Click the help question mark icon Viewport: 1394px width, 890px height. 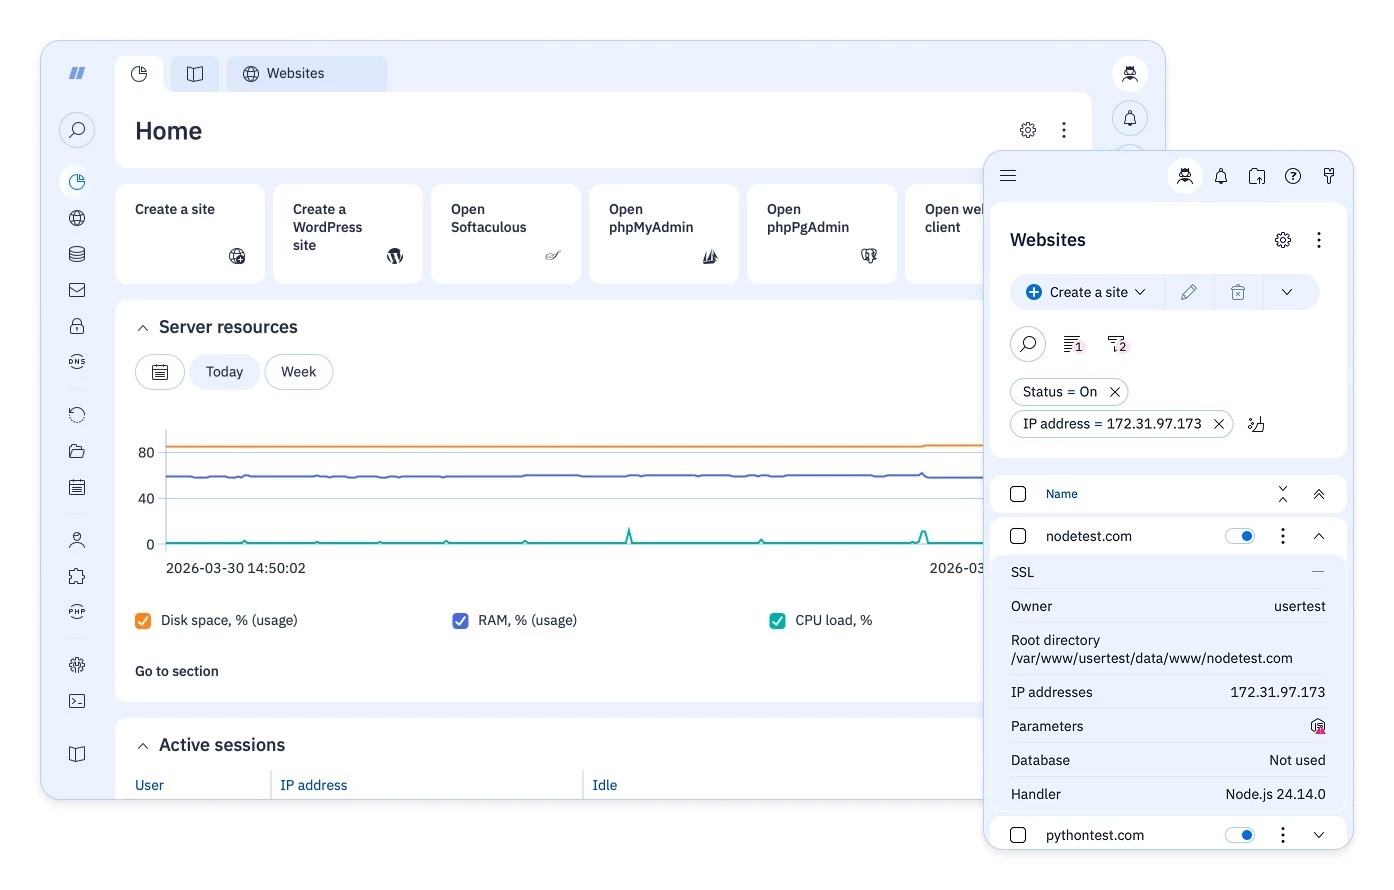[1293, 176]
